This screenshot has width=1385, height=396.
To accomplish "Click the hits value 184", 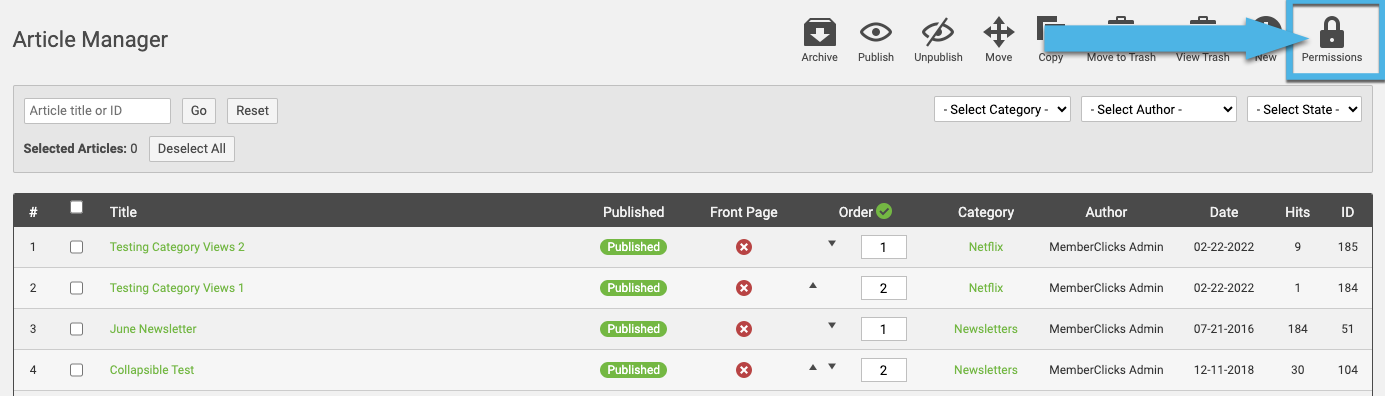I will click(1297, 329).
